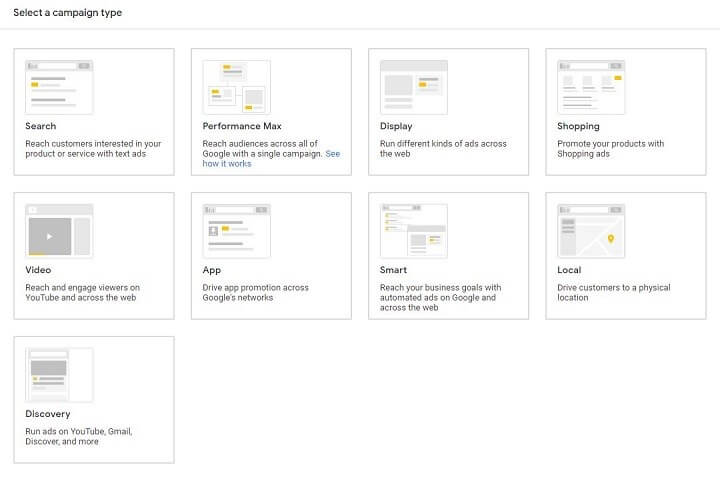This screenshot has height=477, width=720.
Task: Click 'Drive customers to a physical location' description
Action: point(613,293)
